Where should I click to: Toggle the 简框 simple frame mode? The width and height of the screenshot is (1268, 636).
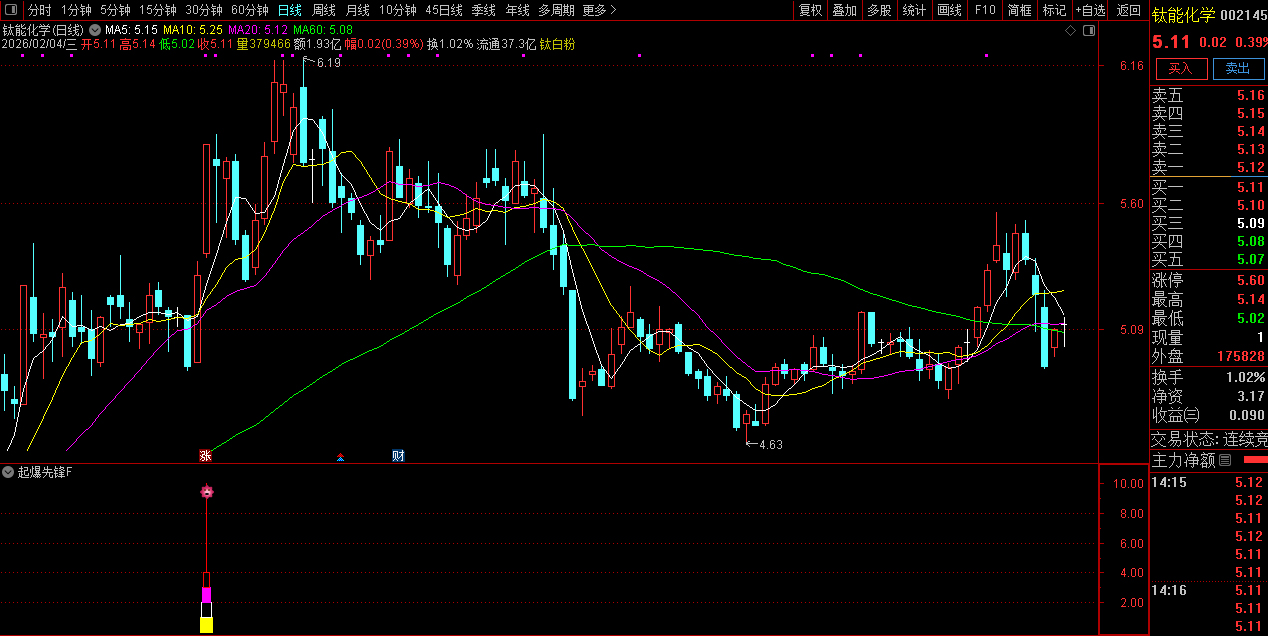coord(1020,10)
